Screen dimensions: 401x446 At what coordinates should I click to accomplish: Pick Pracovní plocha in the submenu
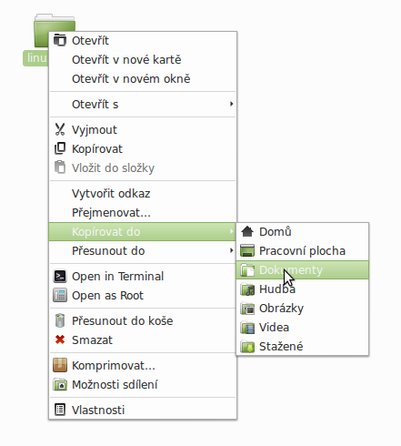[x=302, y=251]
